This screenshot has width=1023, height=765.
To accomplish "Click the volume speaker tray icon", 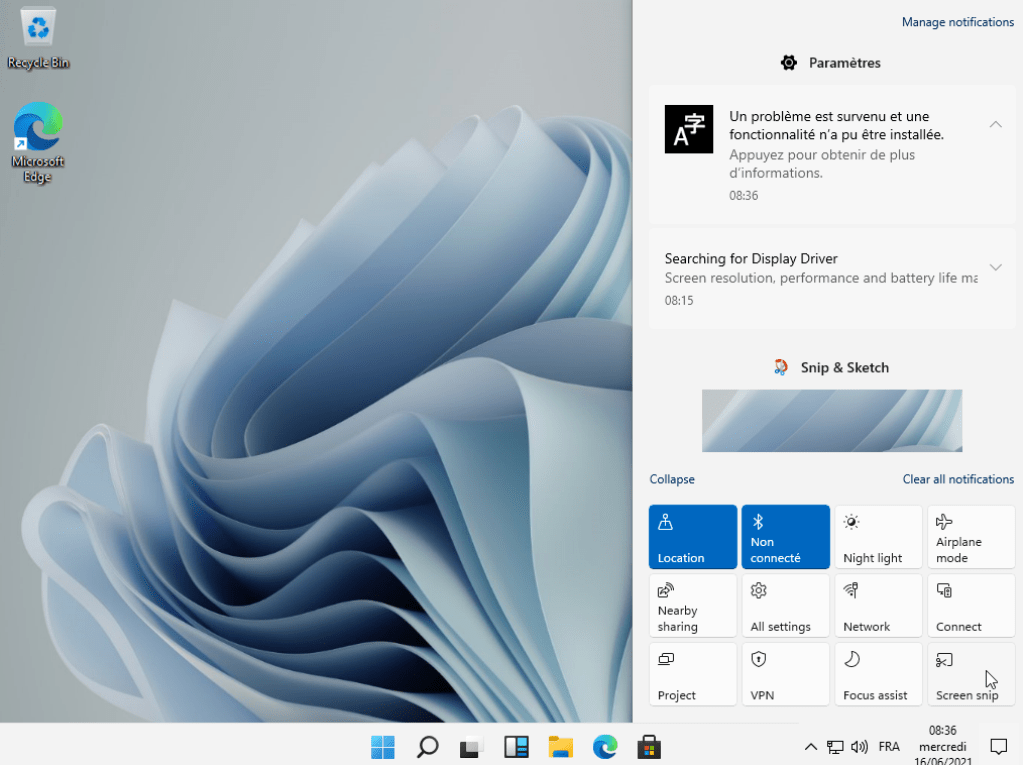I will [859, 747].
